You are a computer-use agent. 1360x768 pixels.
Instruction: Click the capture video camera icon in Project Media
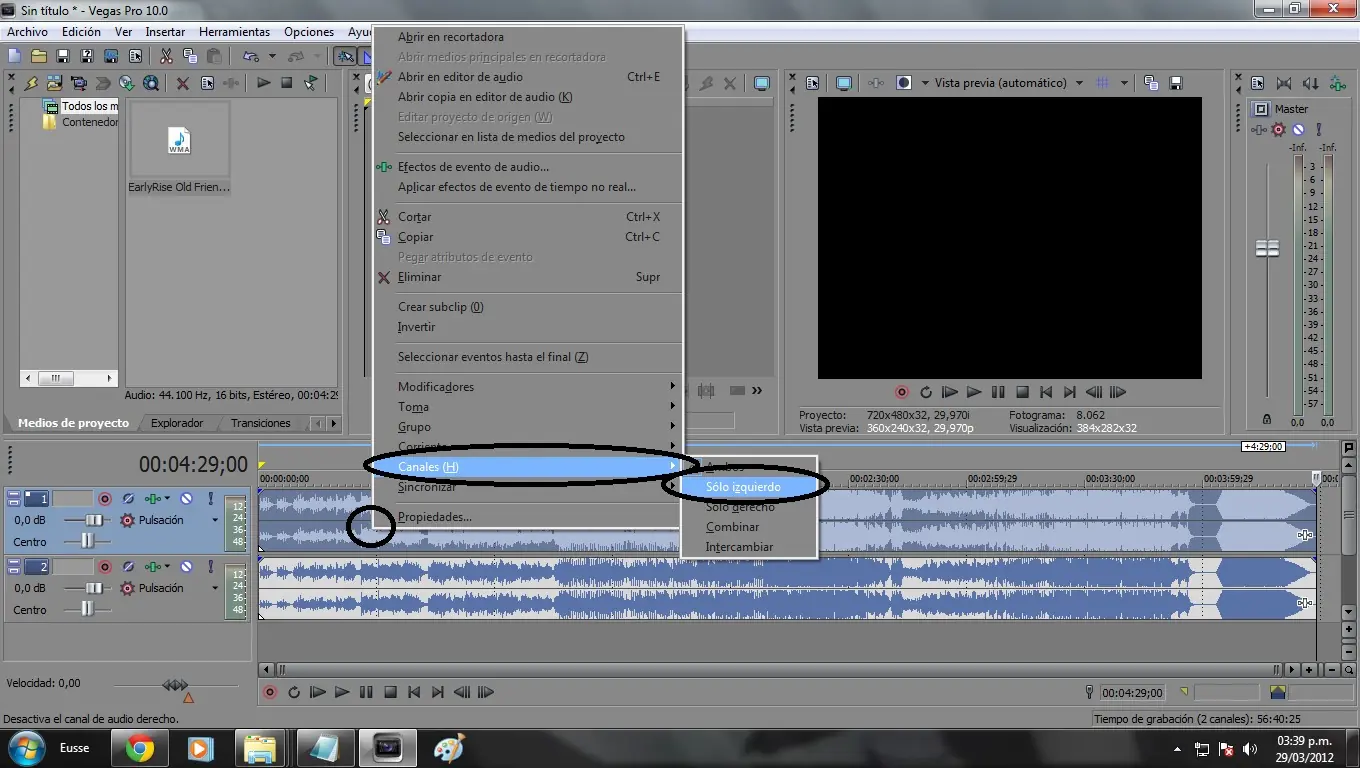point(79,83)
